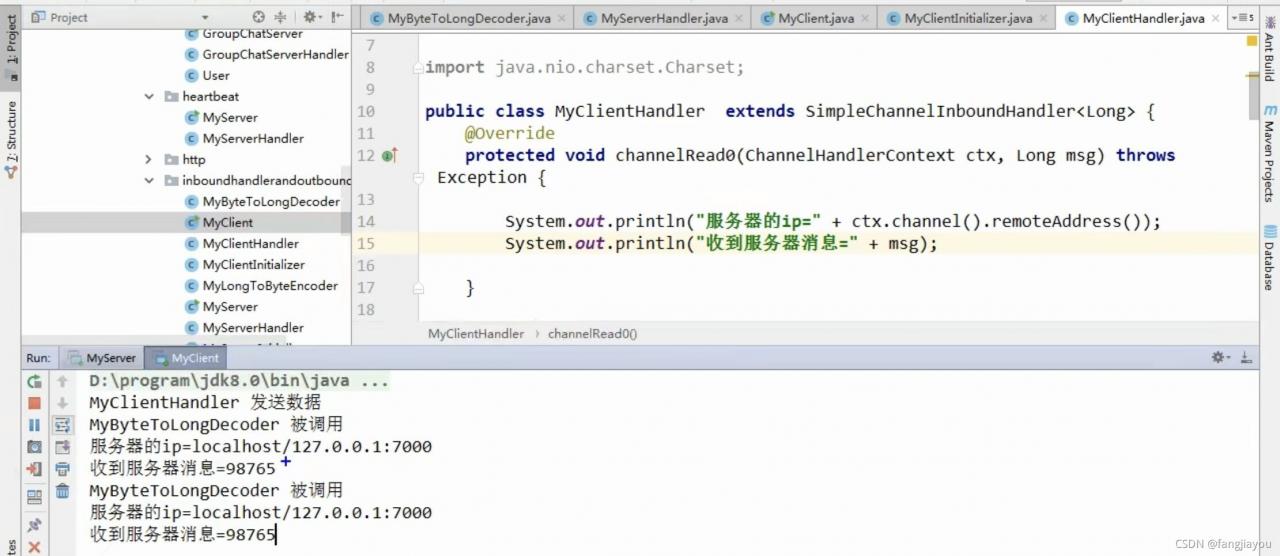The image size is (1280, 556).
Task: Click override gutter icon on line 12
Action: (x=390, y=155)
